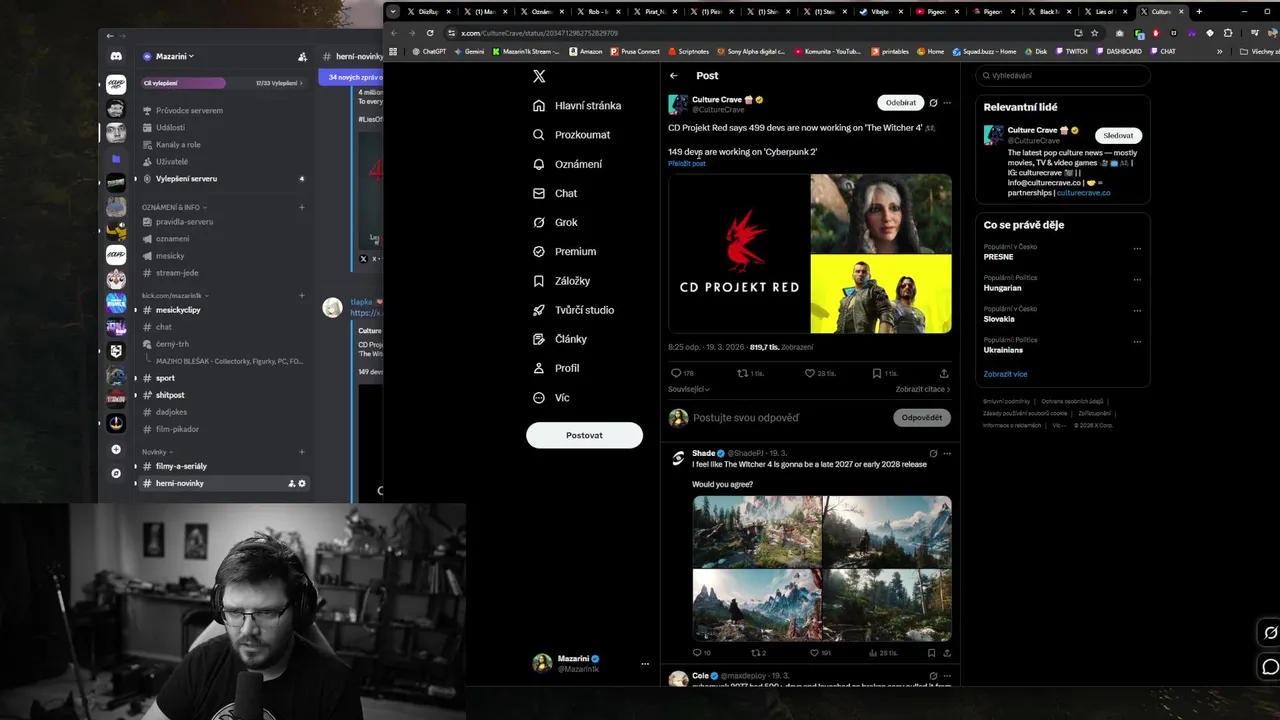The image size is (1280, 720).
Task: Click Přeložit post link
Action: [x=687, y=163]
